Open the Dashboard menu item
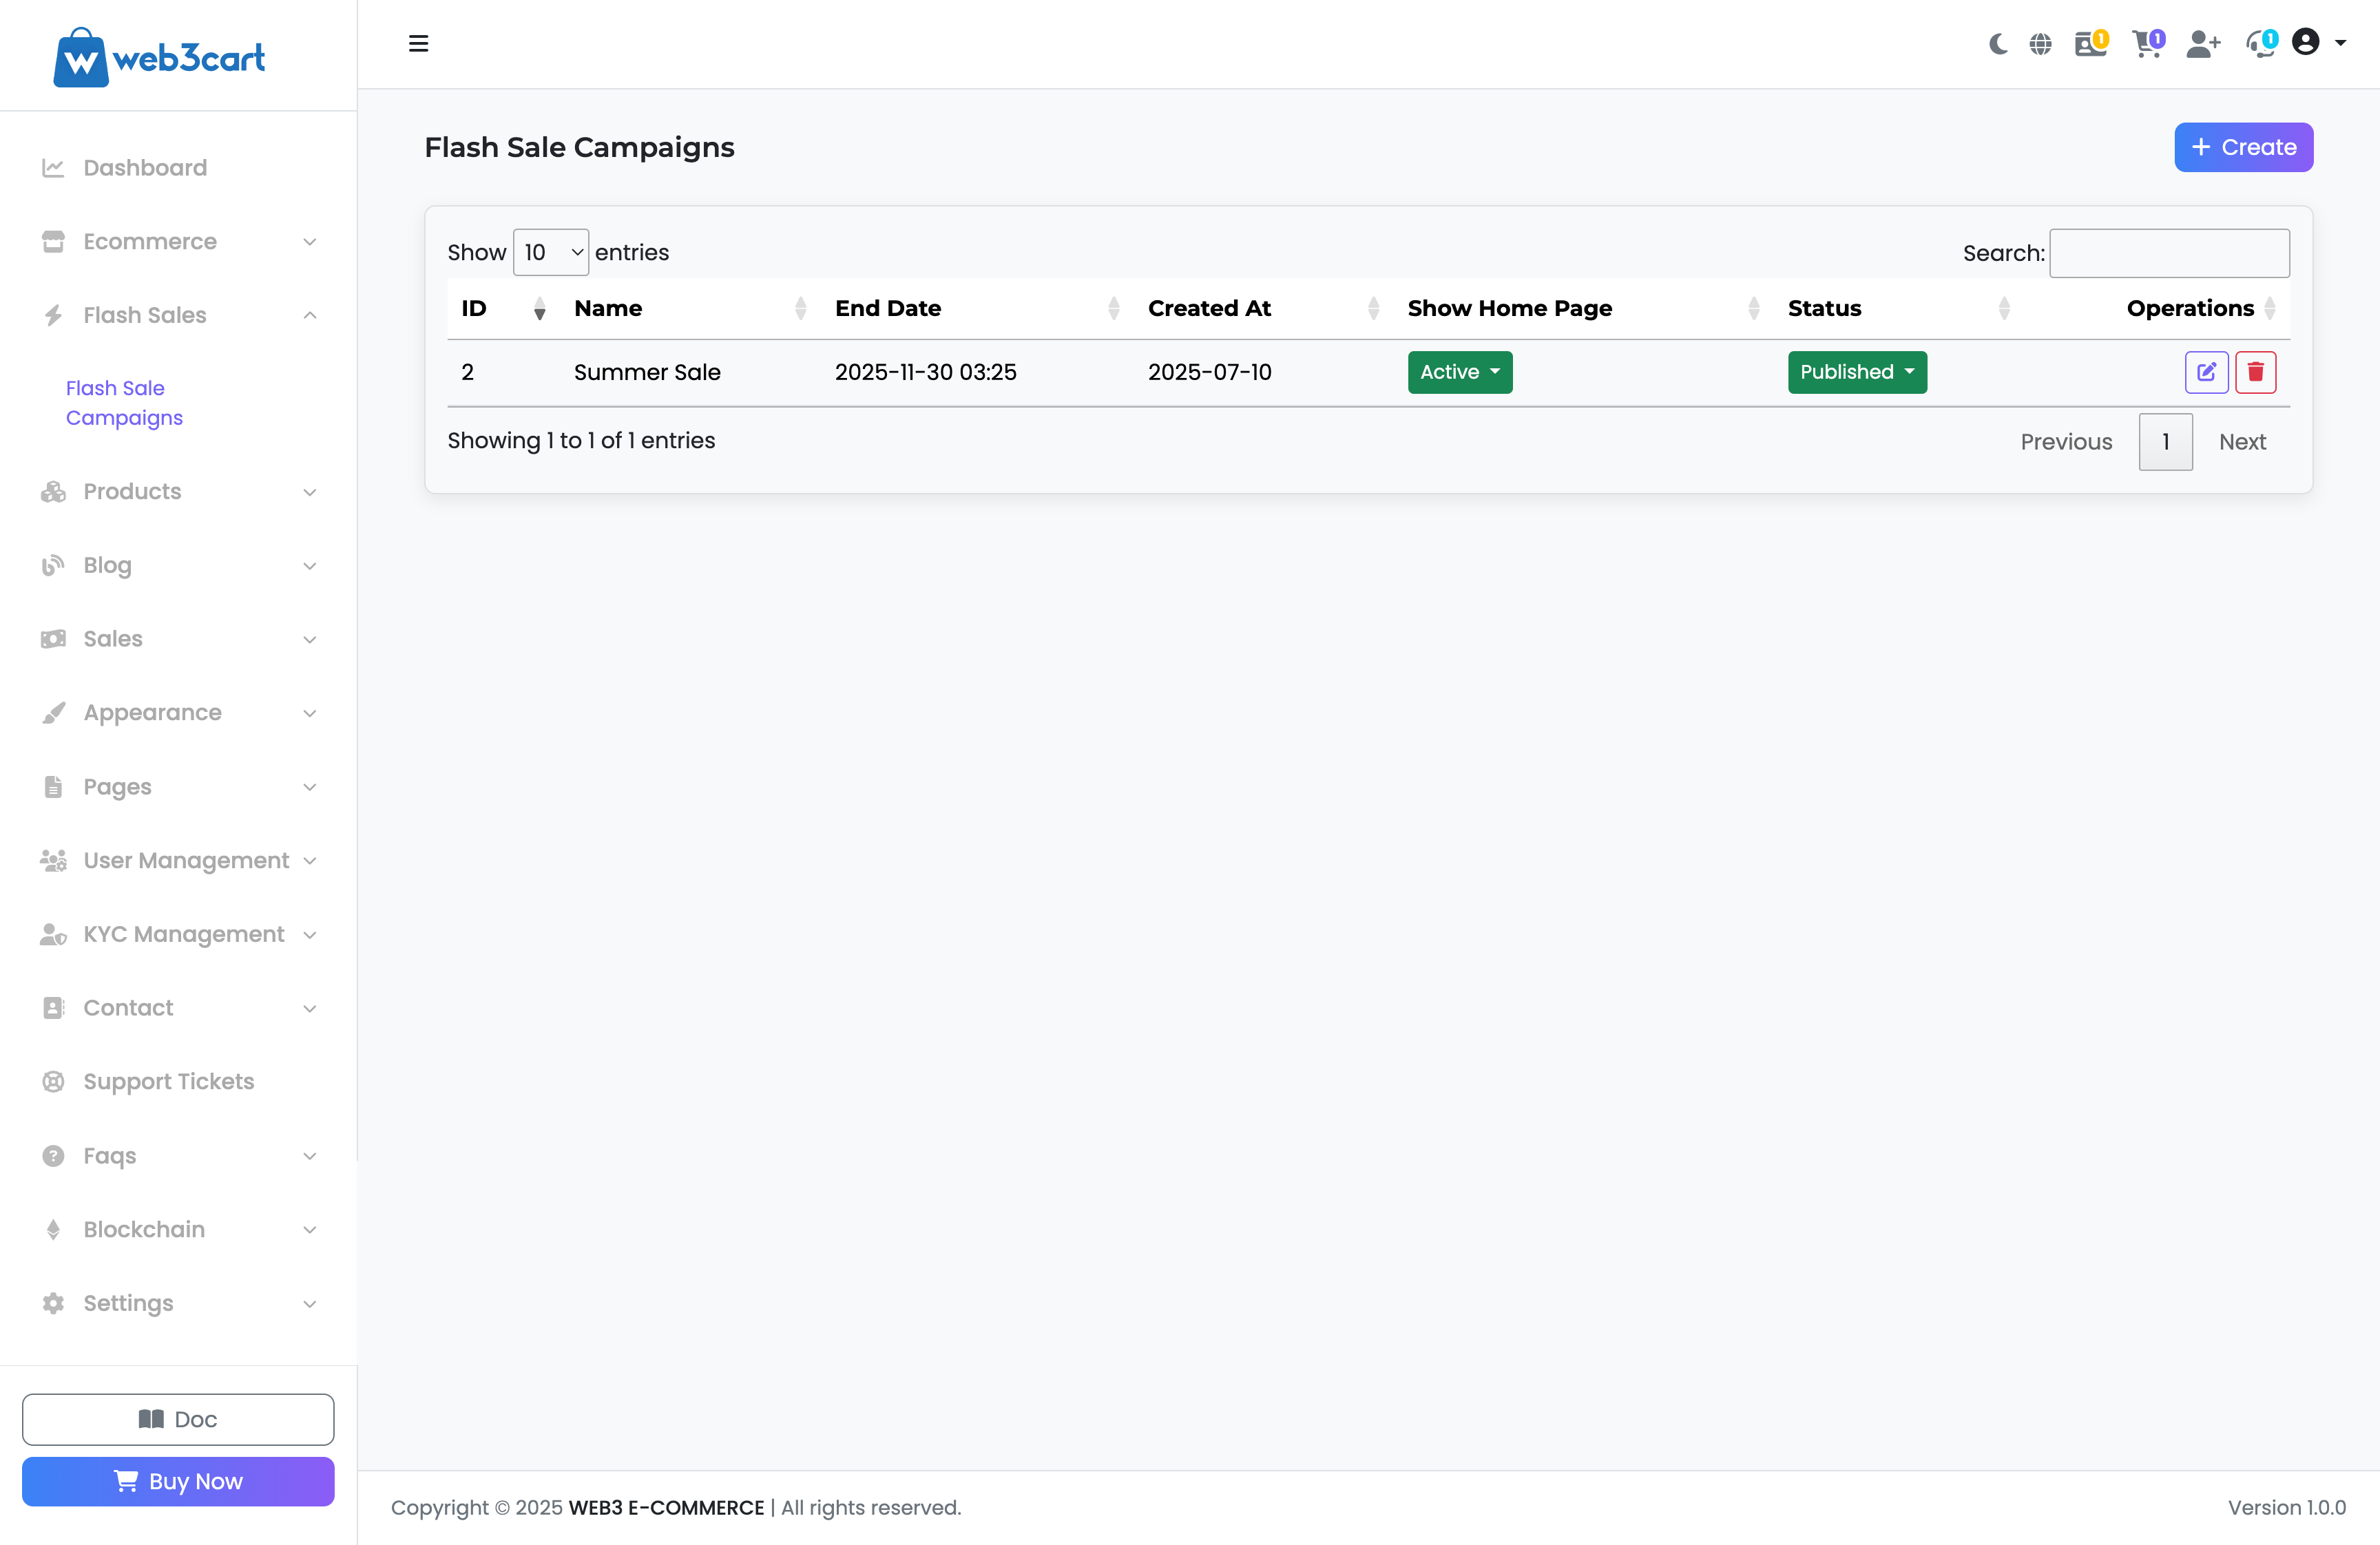This screenshot has width=2380, height=1545. [145, 168]
